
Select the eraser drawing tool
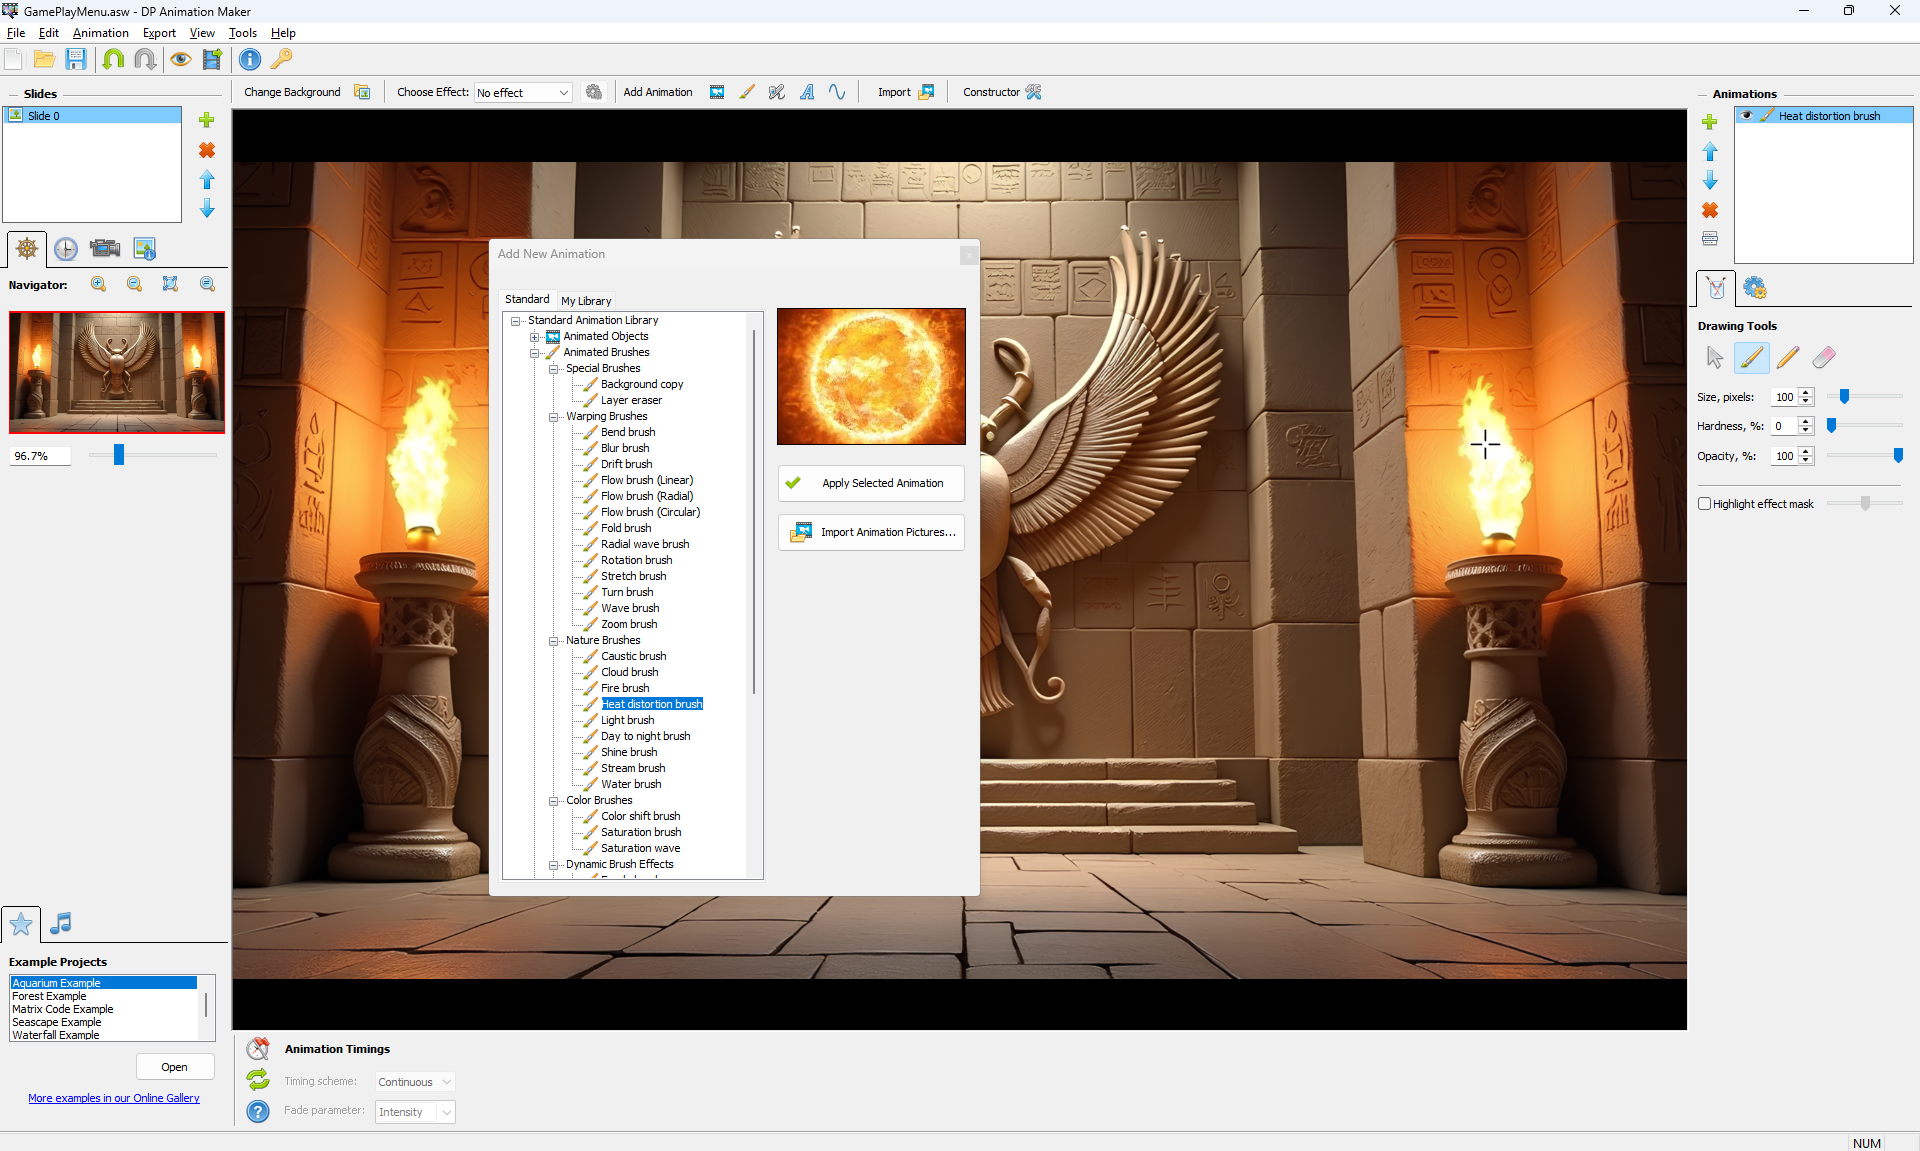click(1823, 357)
